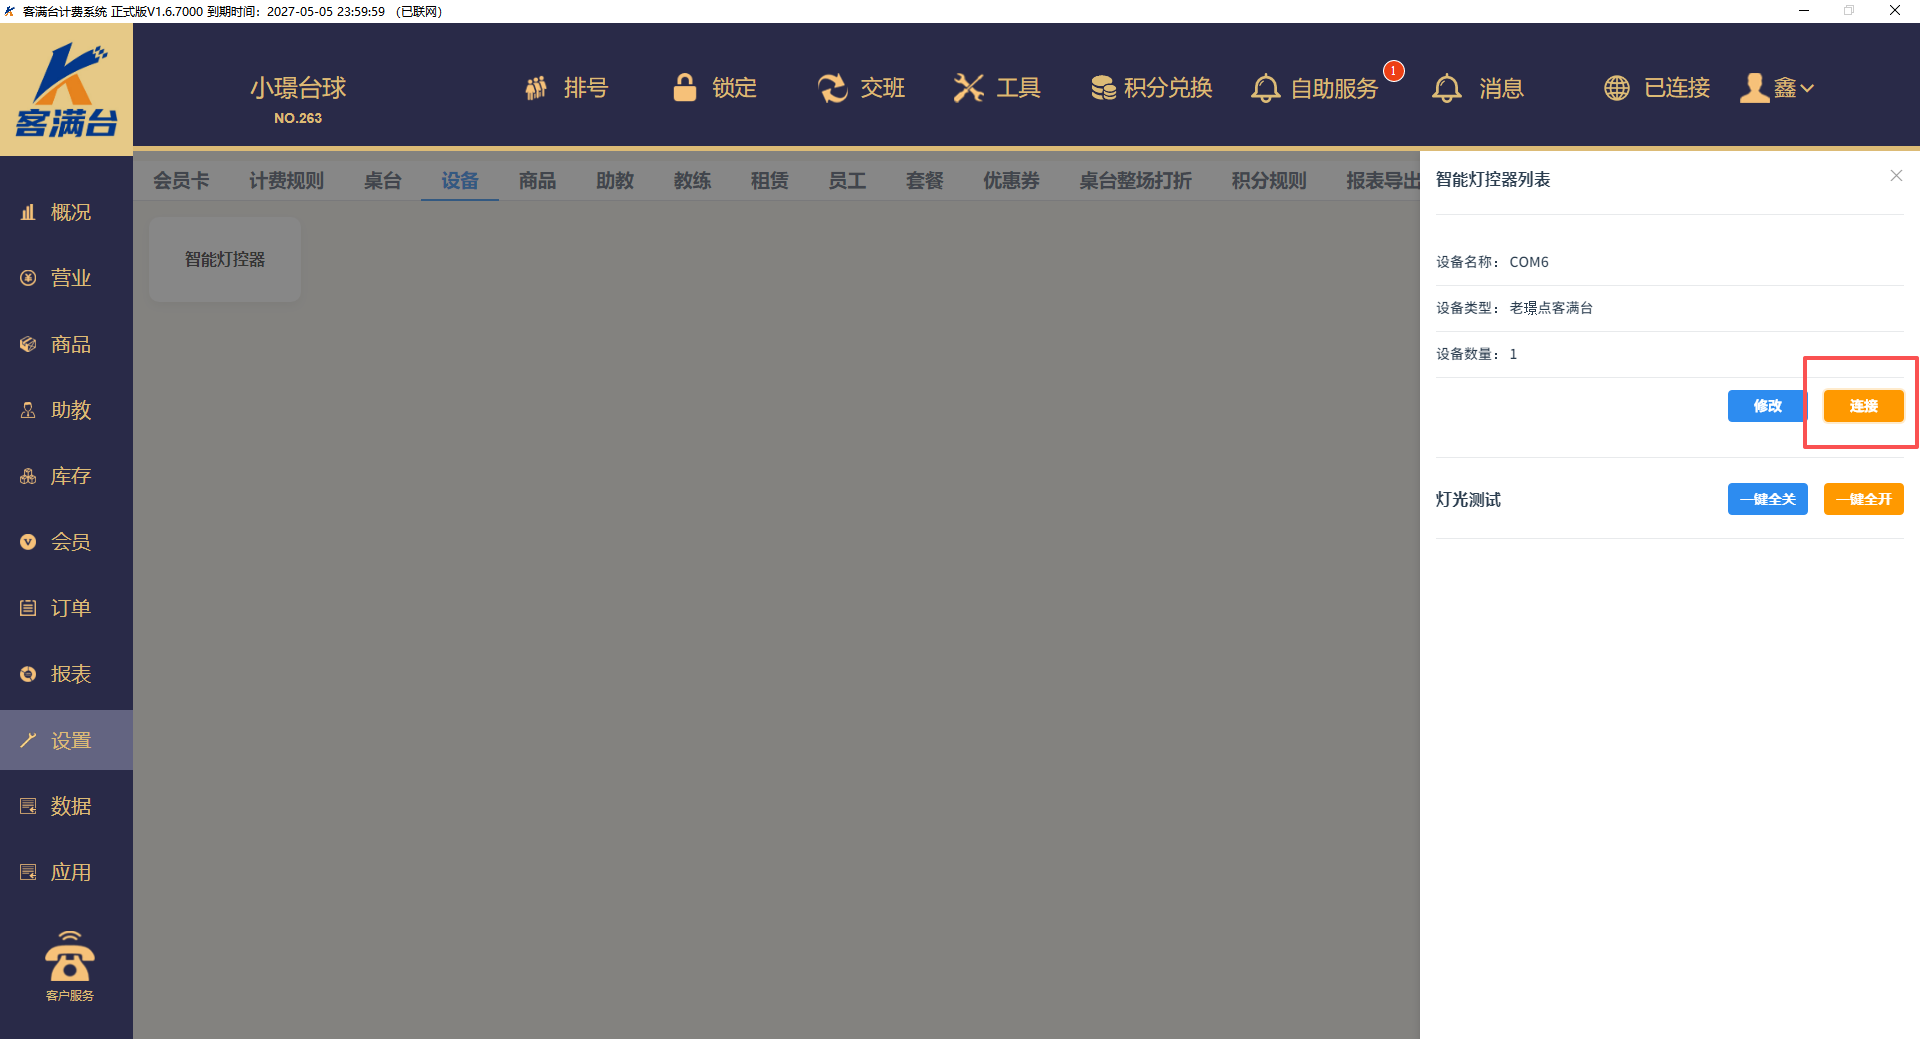
Task: Select the 智能灯控器 device card
Action: pos(225,259)
